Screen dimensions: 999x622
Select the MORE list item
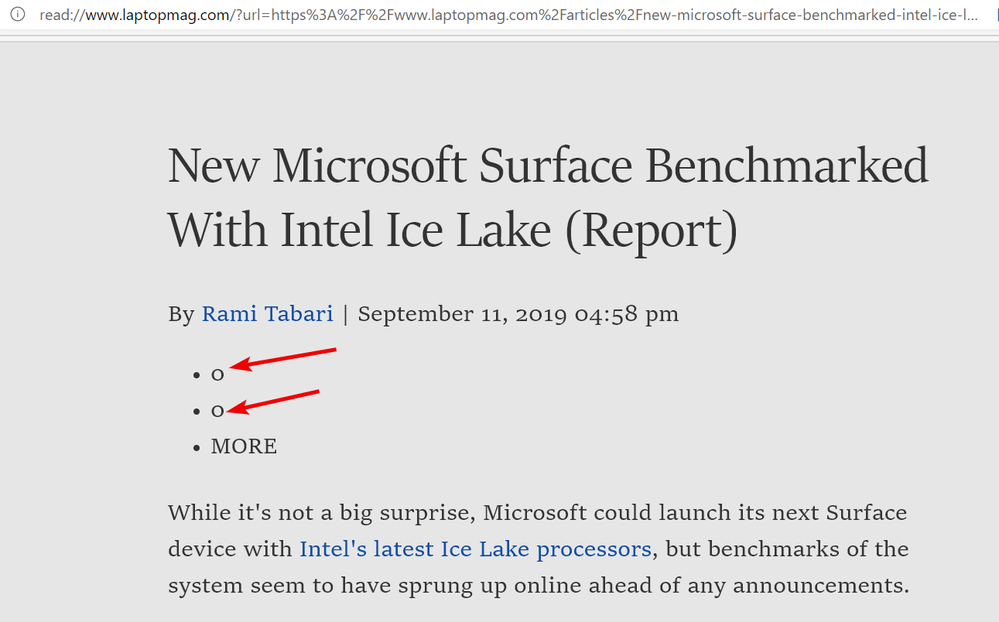click(x=243, y=446)
